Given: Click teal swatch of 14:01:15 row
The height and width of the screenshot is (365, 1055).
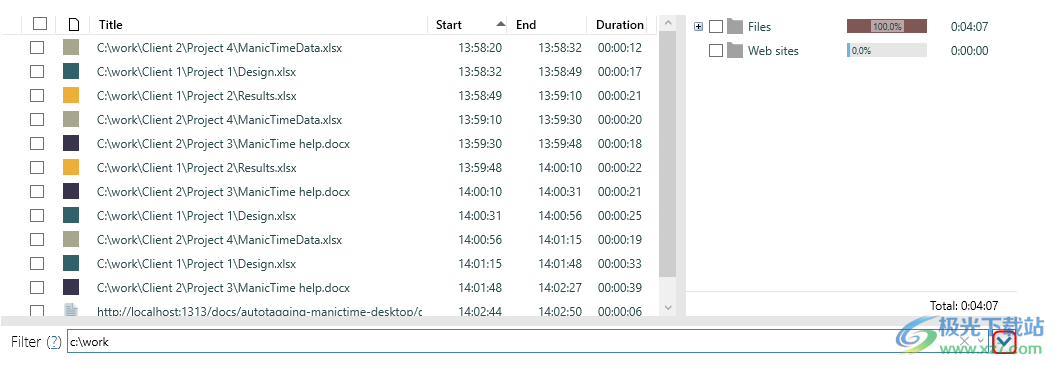Looking at the screenshot, I should pos(71,263).
